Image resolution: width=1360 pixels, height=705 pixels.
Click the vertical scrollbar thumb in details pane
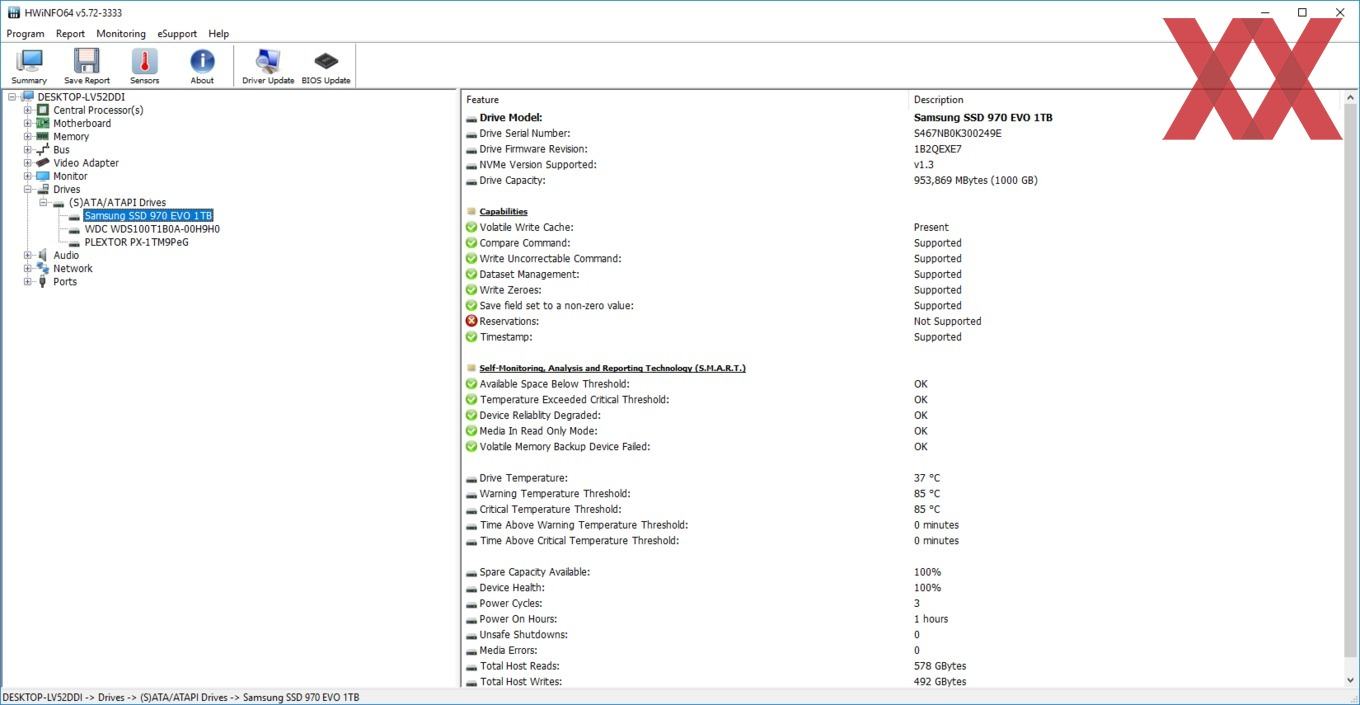pyautogui.click(x=1350, y=380)
